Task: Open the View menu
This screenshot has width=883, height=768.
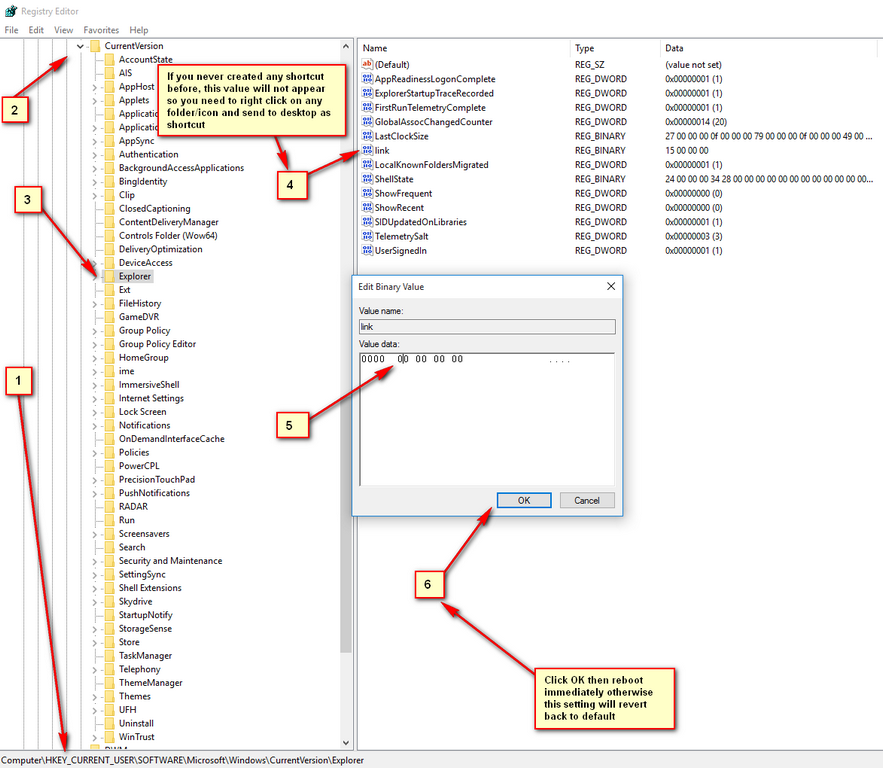Action: (x=64, y=30)
